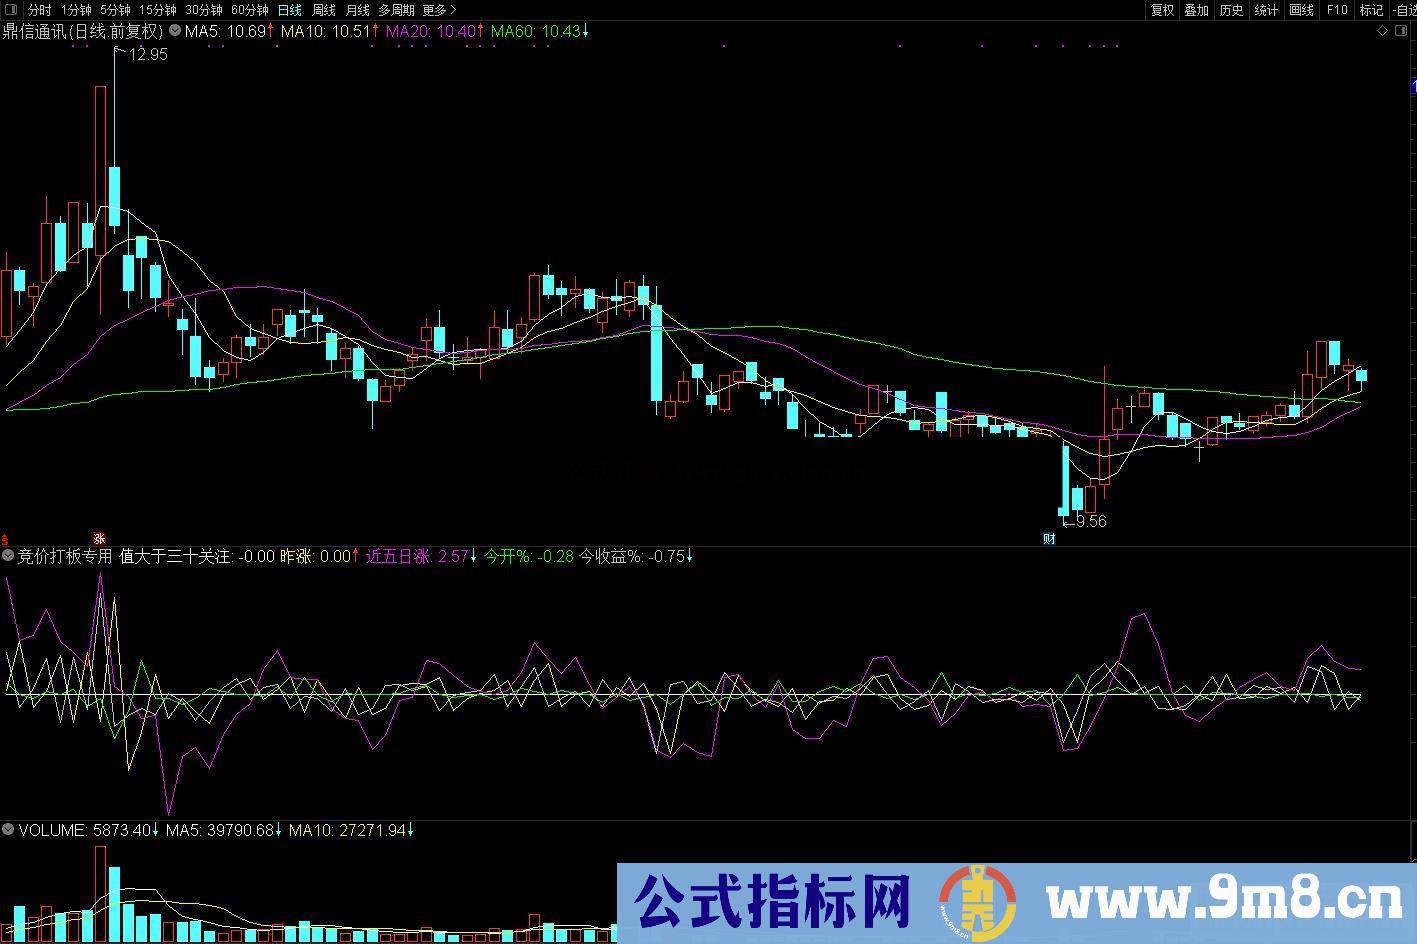
Task: Open F10 company information
Action: point(1336,9)
